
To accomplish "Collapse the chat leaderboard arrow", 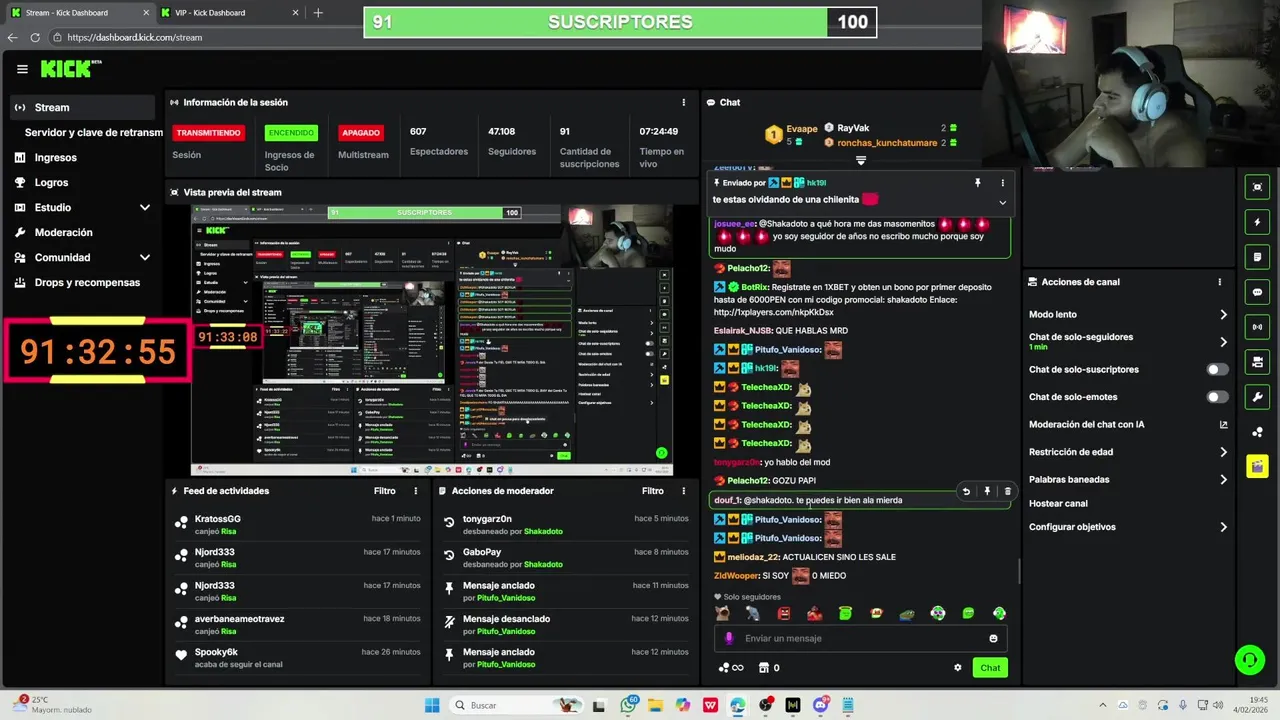I will pyautogui.click(x=860, y=160).
